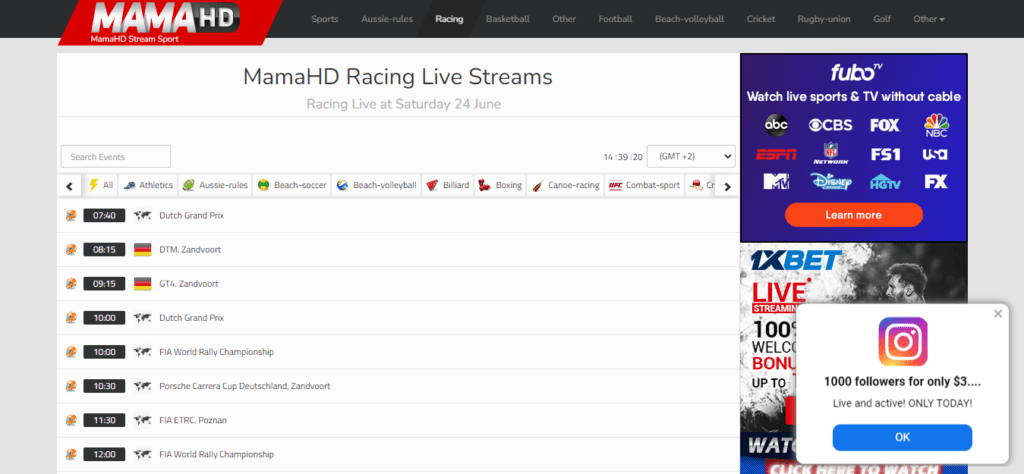1024x474 pixels.
Task: Click the 11:30 time badge
Action: [x=104, y=420]
